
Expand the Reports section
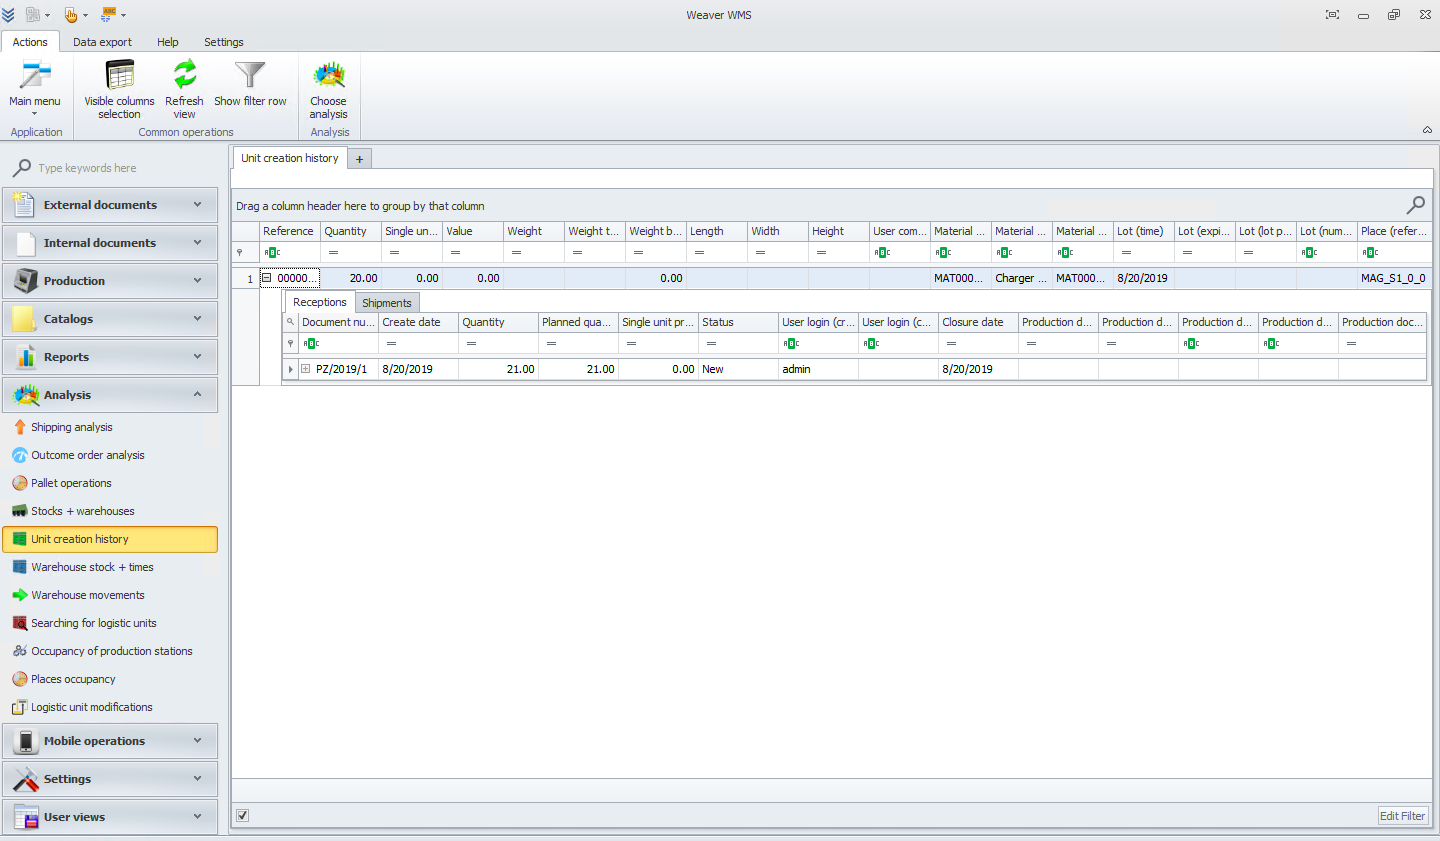110,357
